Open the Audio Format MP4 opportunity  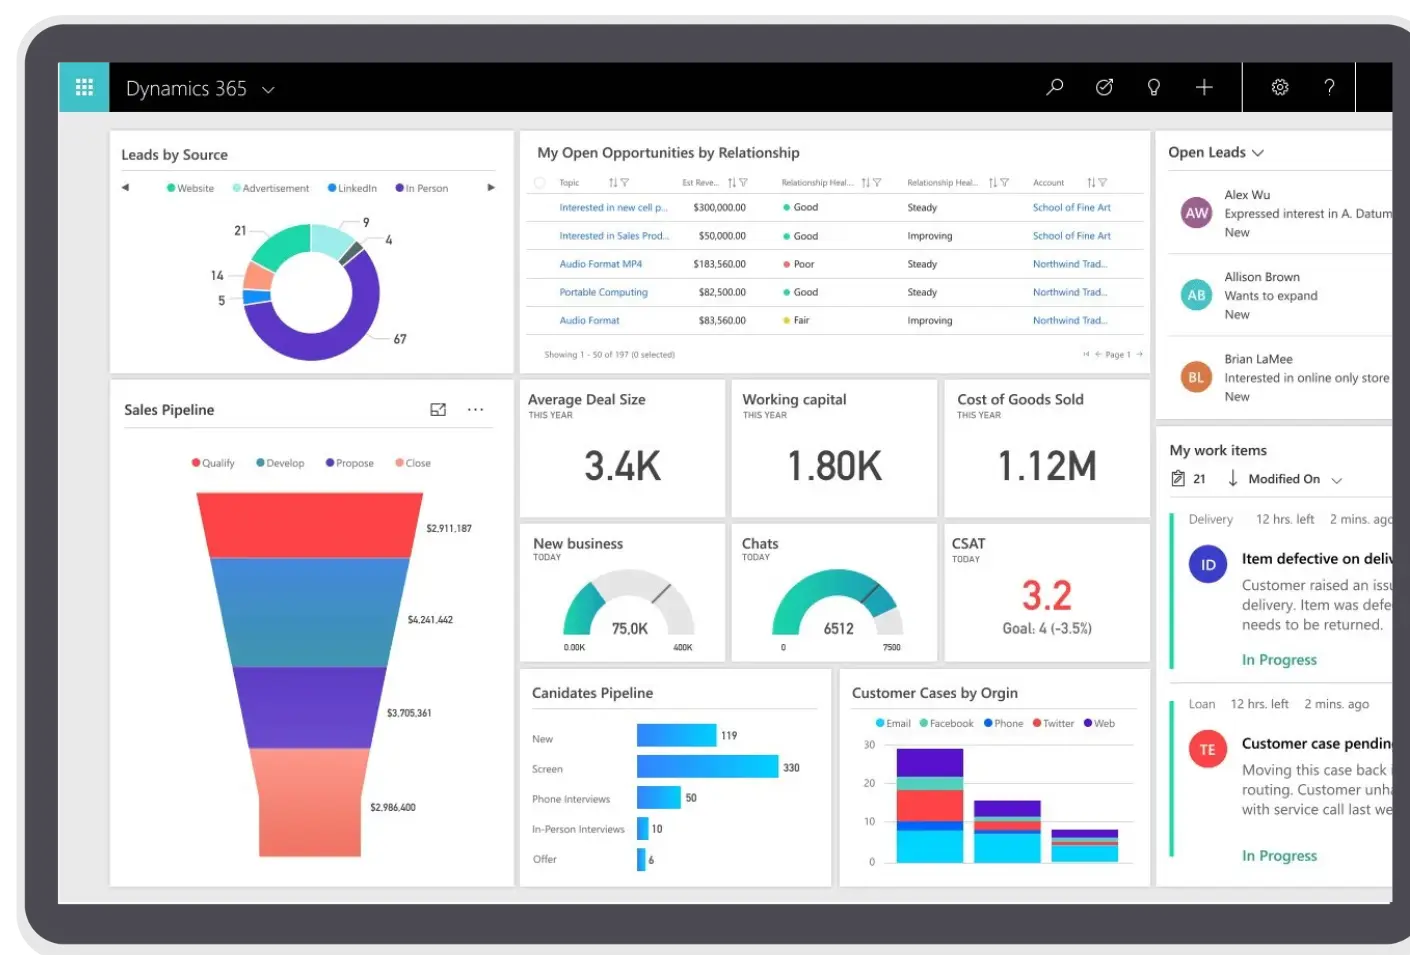click(x=600, y=264)
